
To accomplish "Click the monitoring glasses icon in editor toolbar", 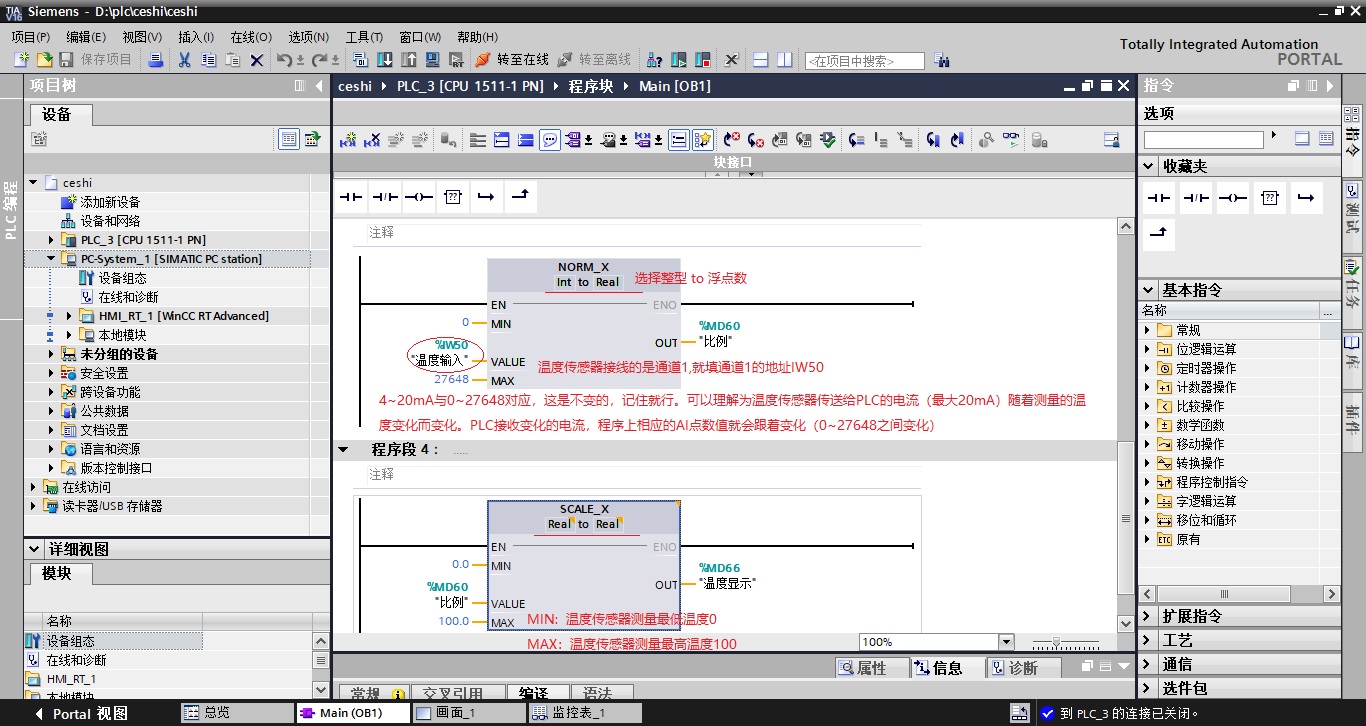I will pyautogui.click(x=1012, y=140).
